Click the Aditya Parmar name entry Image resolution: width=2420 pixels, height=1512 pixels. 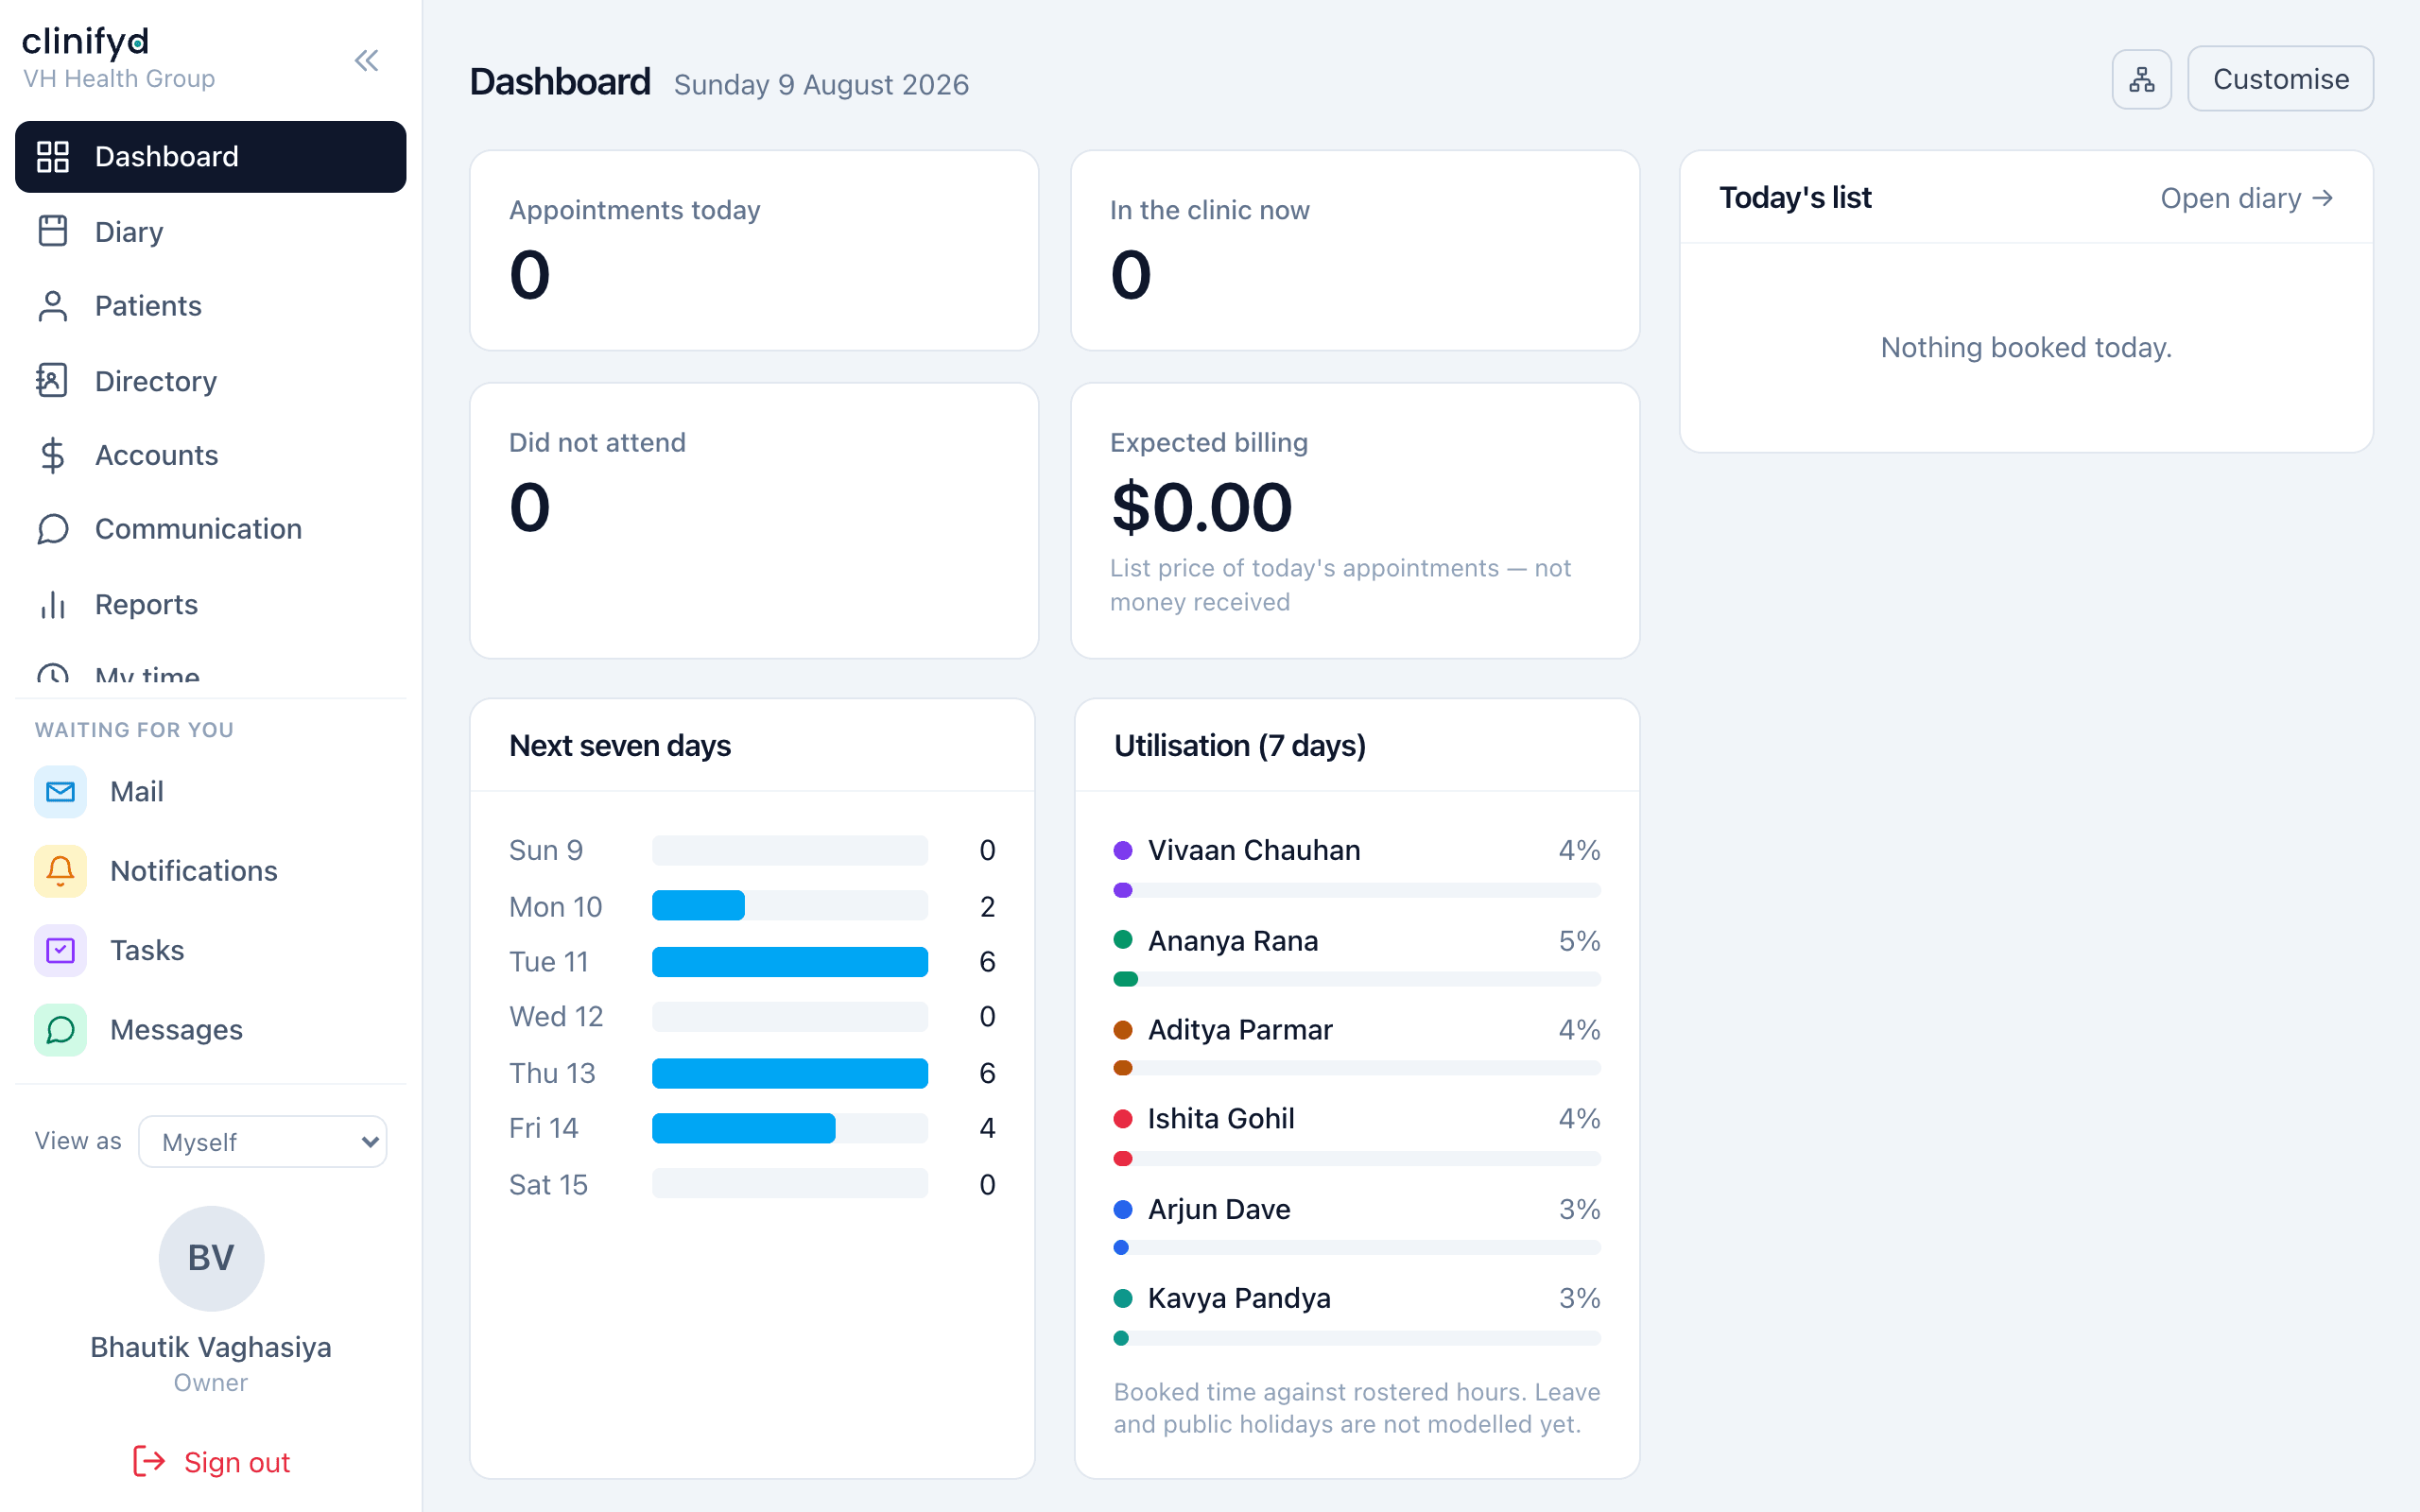tap(1240, 1029)
